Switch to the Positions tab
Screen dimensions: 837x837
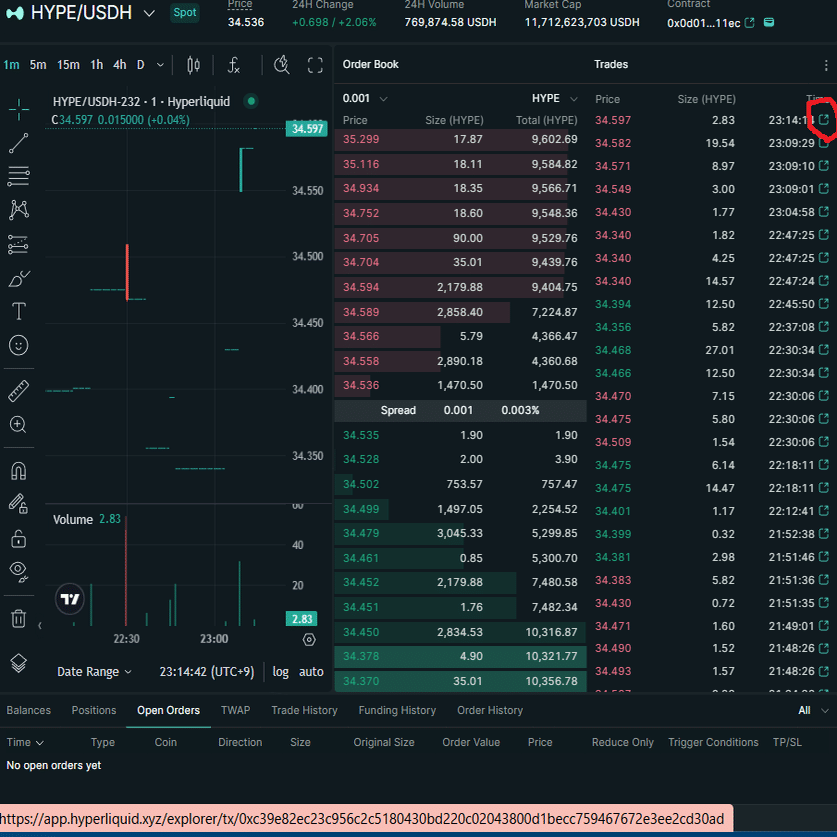94,710
